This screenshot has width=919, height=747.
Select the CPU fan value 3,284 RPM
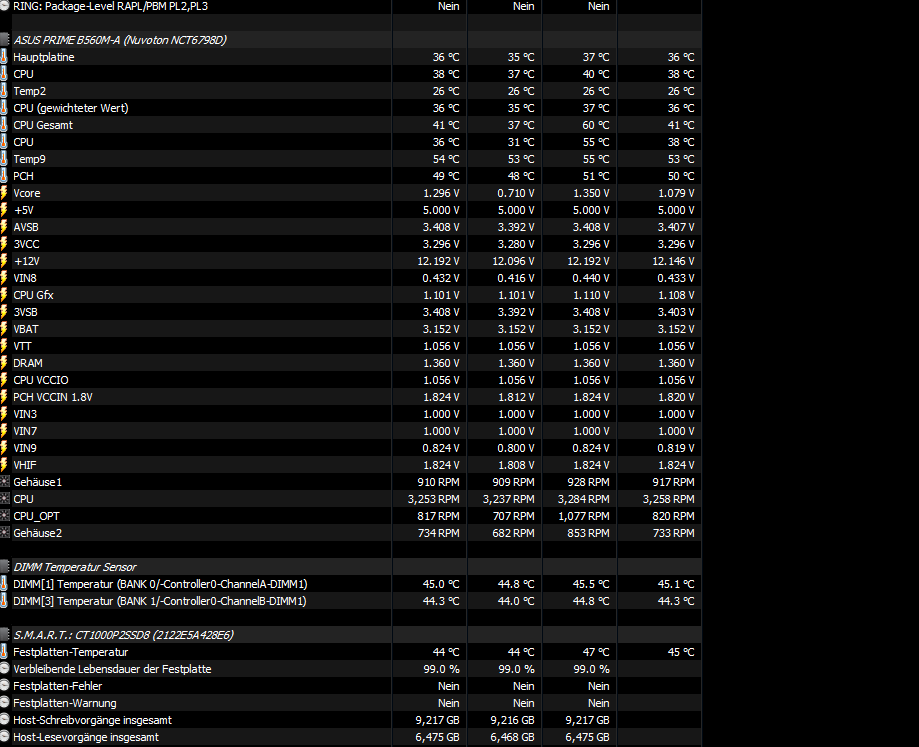point(584,499)
